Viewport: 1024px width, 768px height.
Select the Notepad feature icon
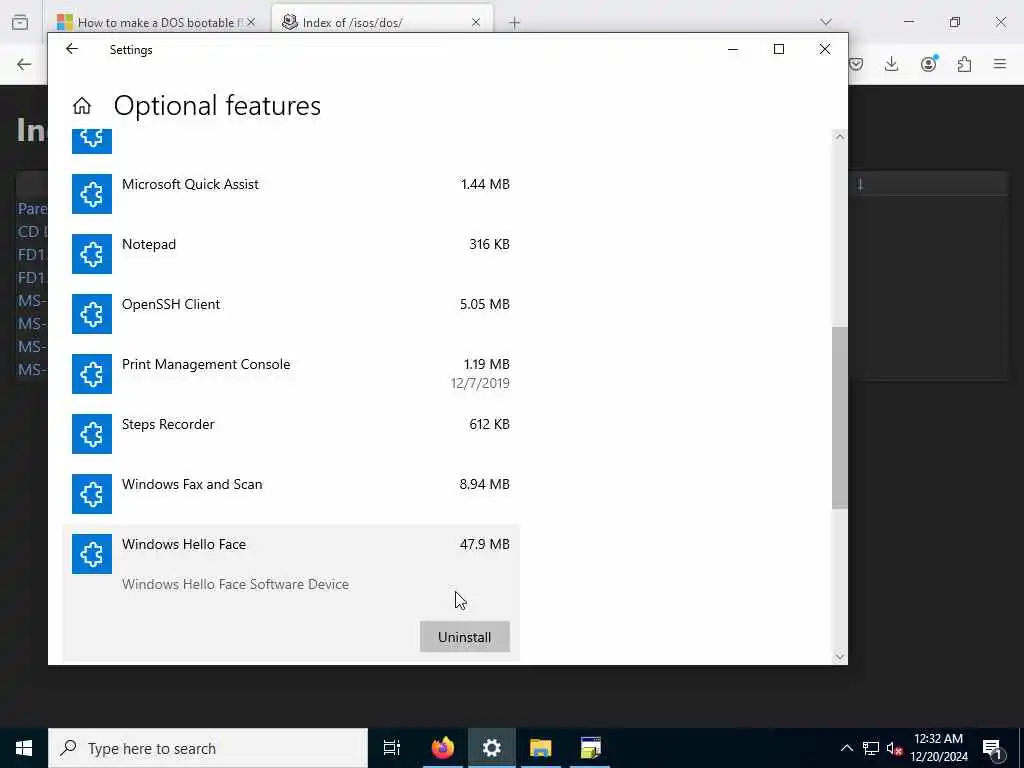91,254
